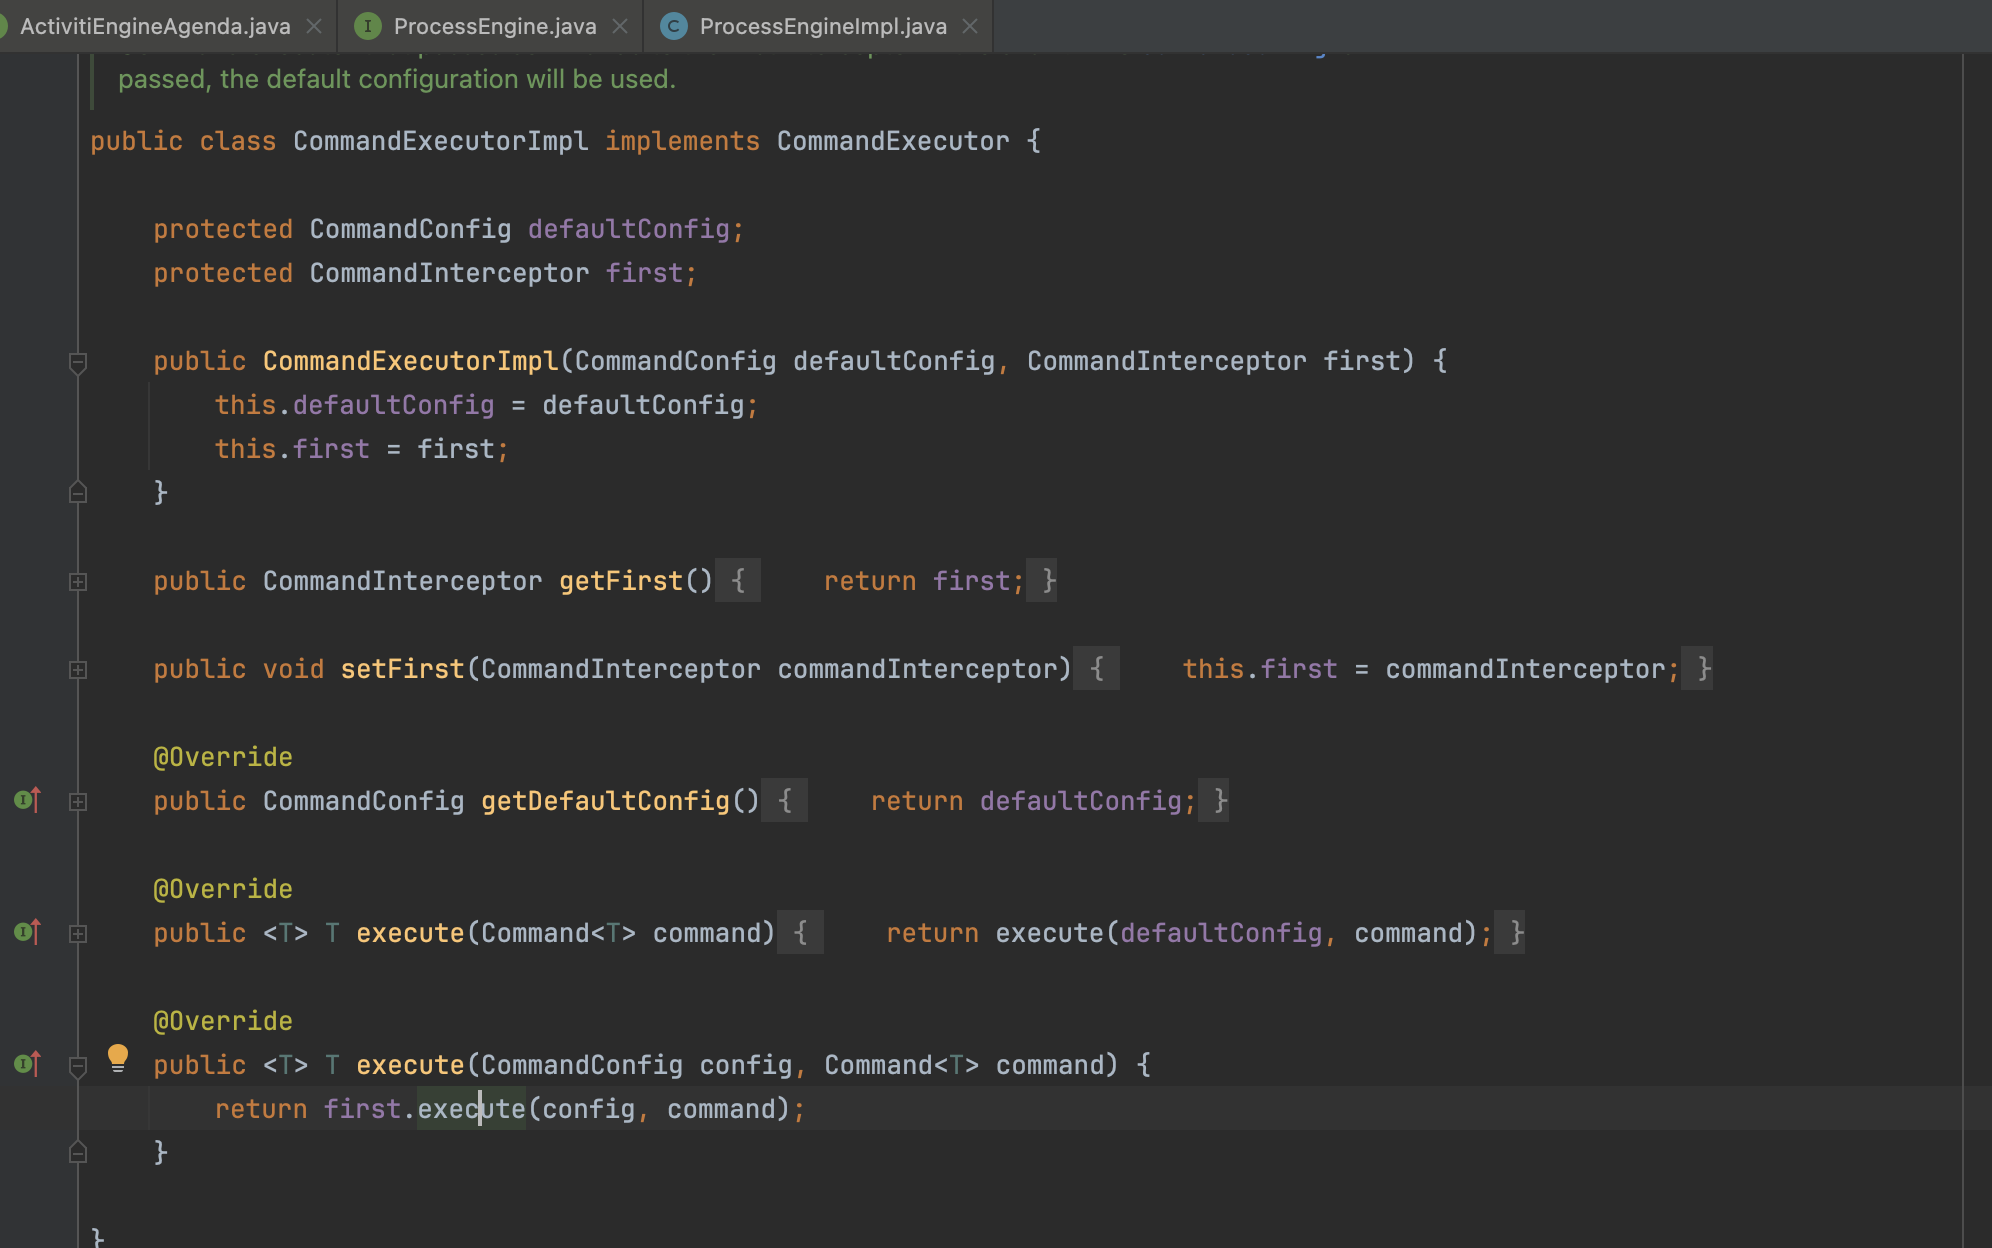The height and width of the screenshot is (1248, 1992).
Task: Click gutter override icon beside execute(CommandConfig config
Action: pyautogui.click(x=27, y=1064)
